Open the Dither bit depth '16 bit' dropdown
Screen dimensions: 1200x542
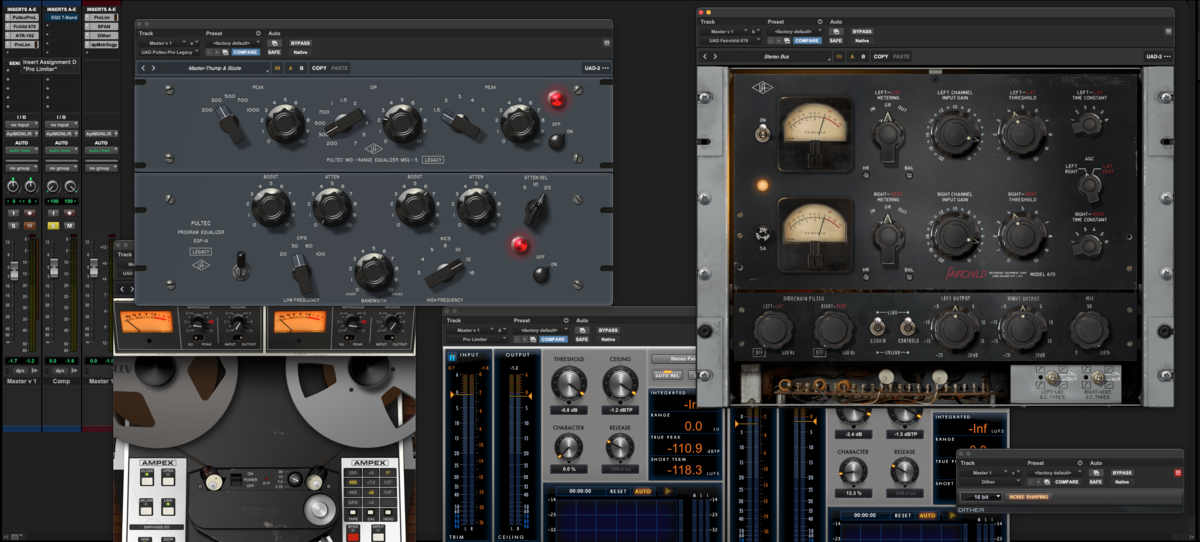point(981,496)
